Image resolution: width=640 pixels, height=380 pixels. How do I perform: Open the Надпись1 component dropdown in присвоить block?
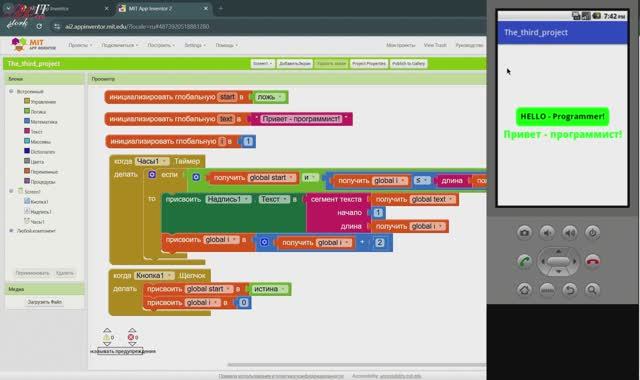click(x=228, y=199)
